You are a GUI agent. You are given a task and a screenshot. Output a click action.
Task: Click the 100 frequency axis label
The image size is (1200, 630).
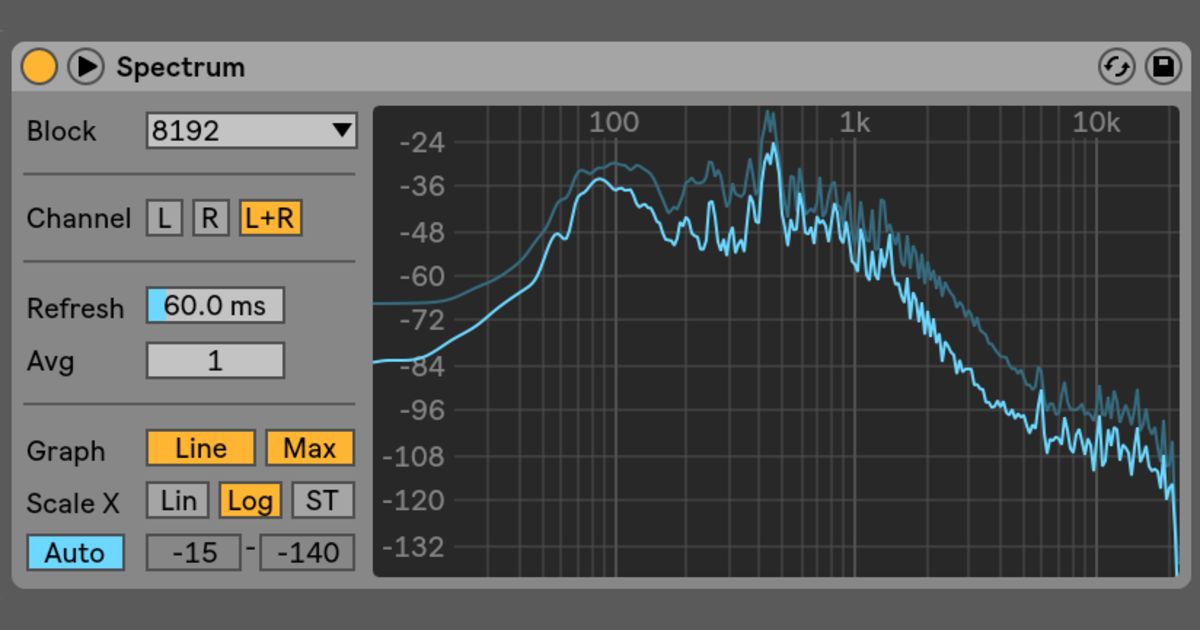pyautogui.click(x=613, y=123)
